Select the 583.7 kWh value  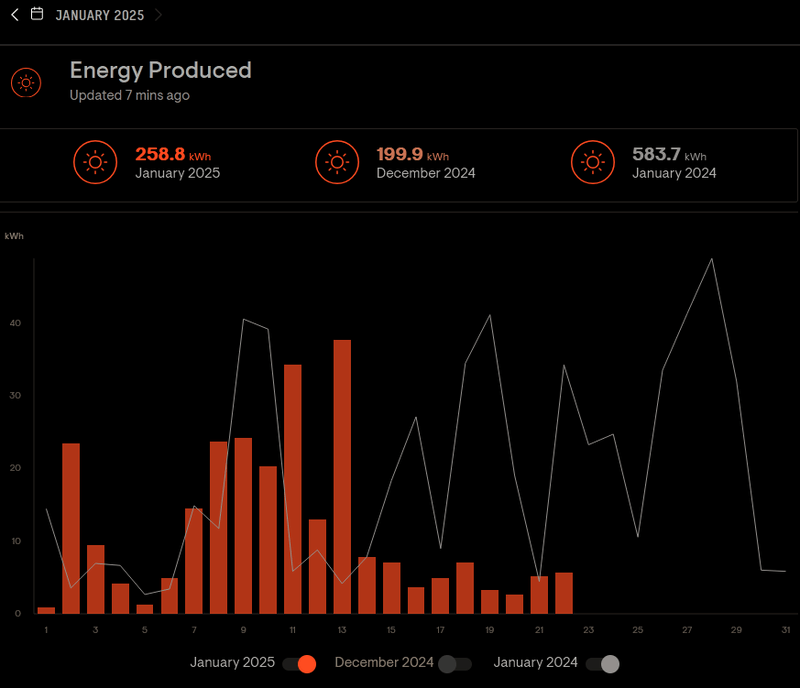(x=669, y=154)
